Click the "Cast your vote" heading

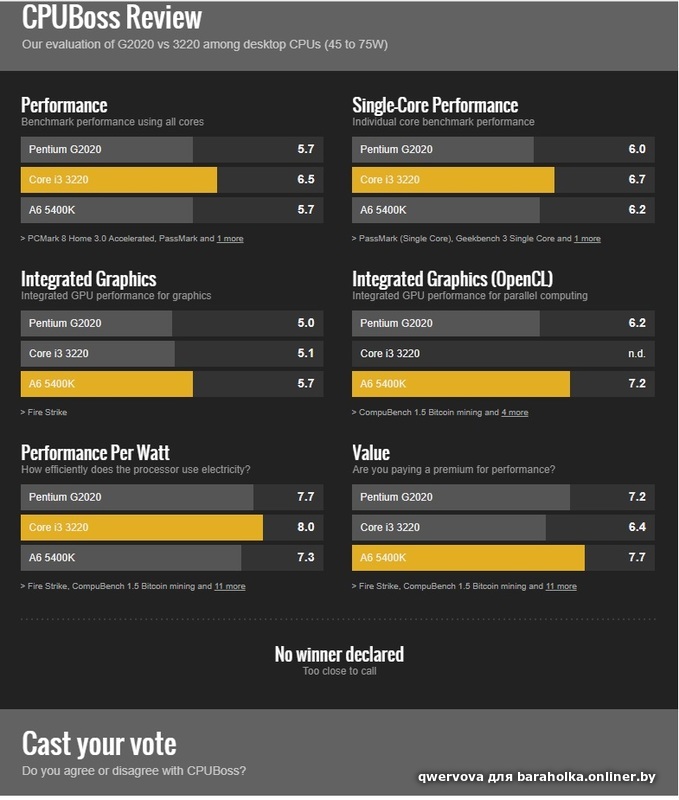99,744
